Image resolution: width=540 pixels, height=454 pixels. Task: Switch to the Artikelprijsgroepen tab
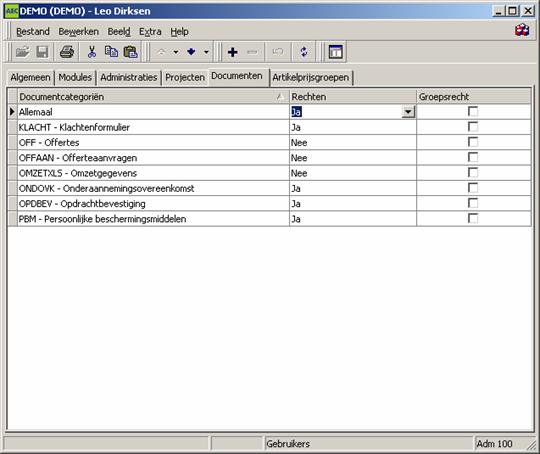(311, 77)
